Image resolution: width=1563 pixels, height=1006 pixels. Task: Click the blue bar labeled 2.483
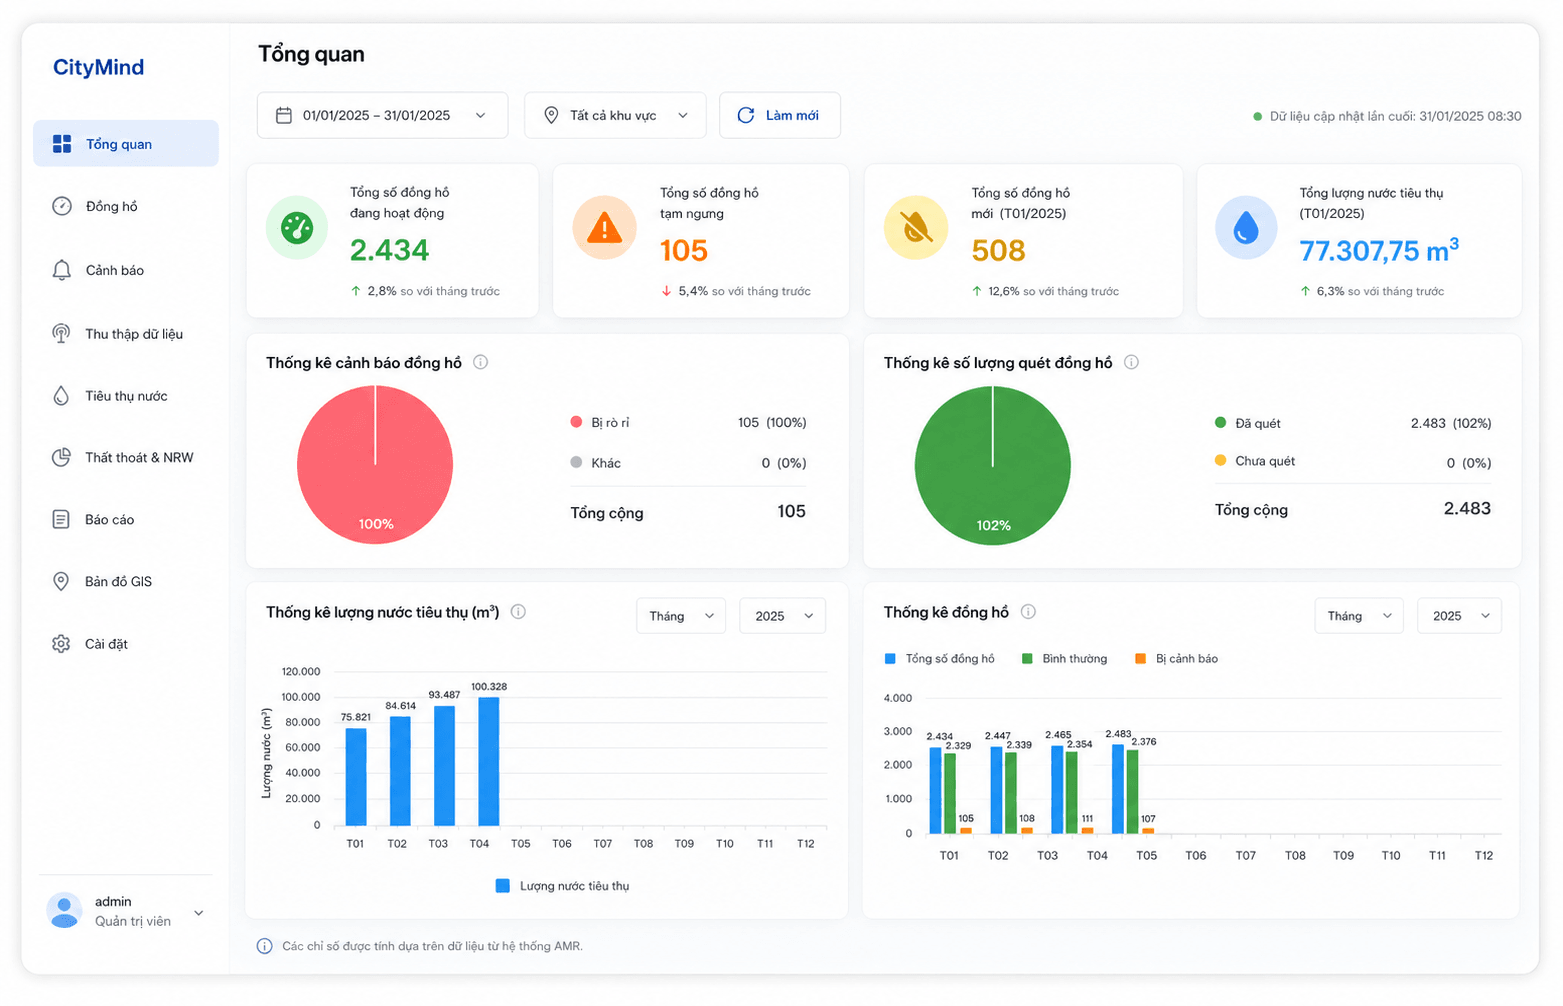coord(1118,789)
